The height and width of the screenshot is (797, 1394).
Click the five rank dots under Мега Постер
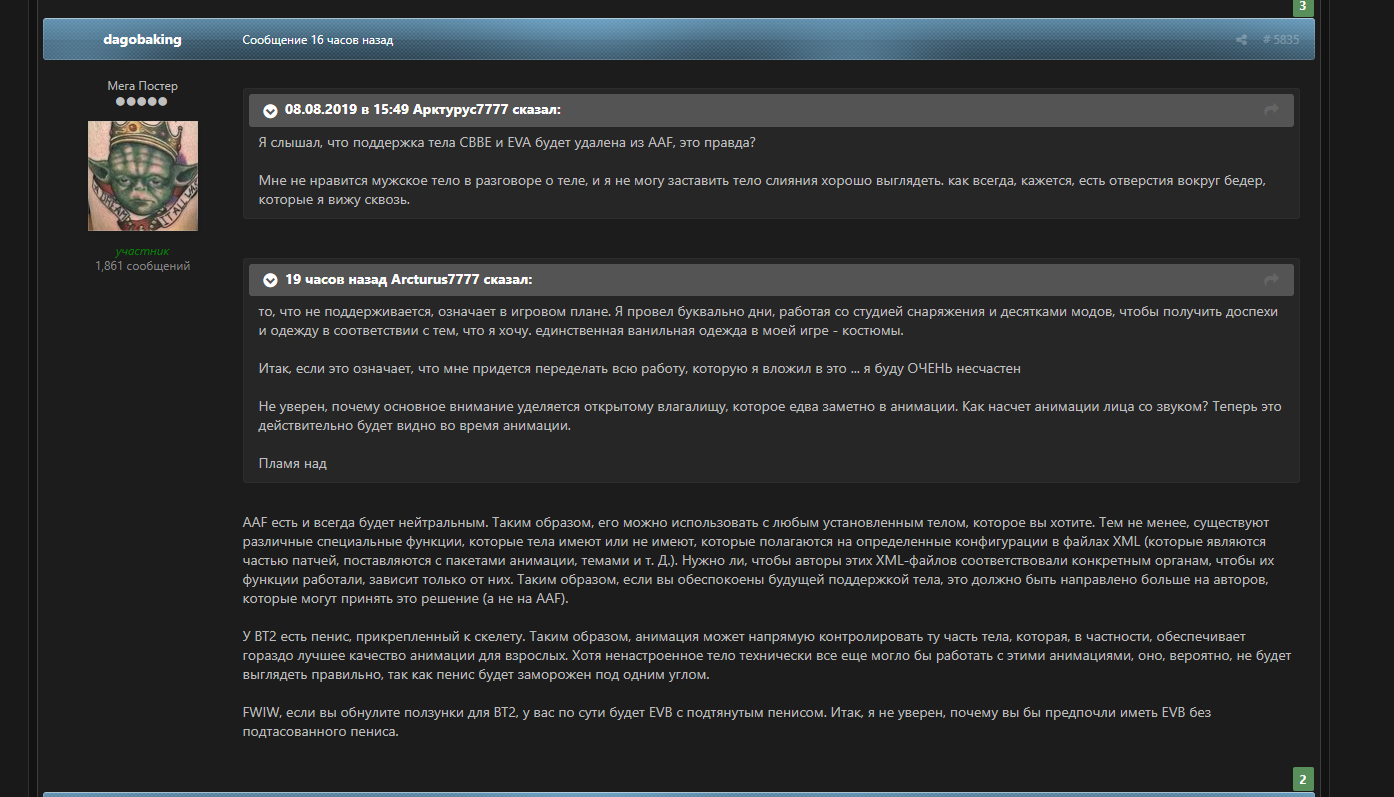(142, 102)
